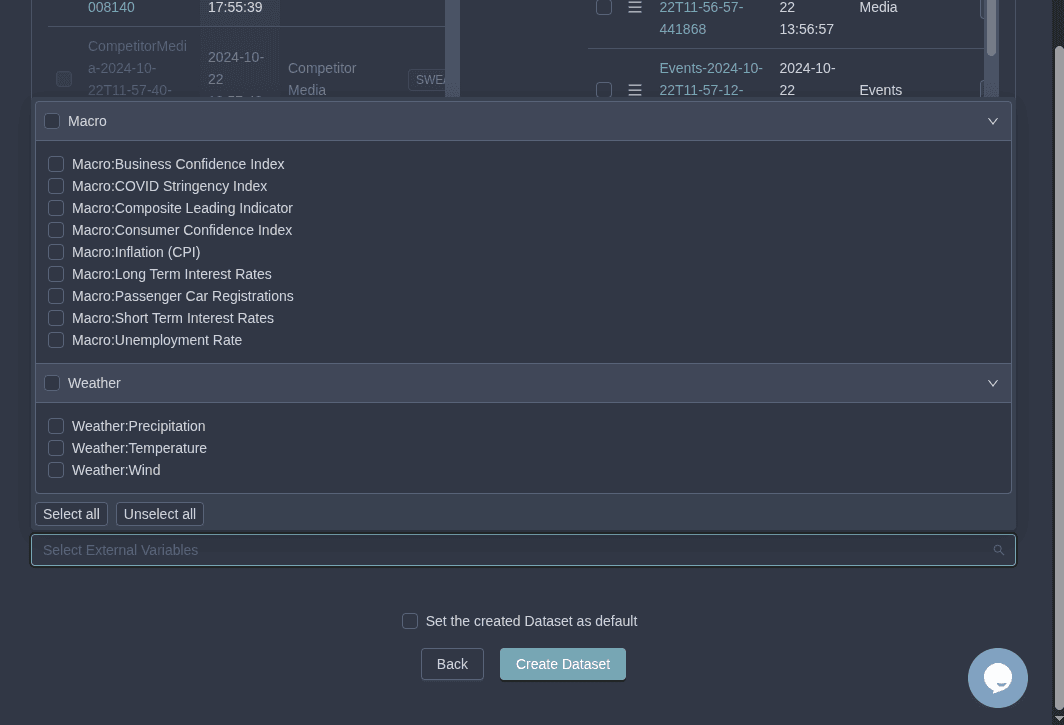The width and height of the screenshot is (1064, 725).
Task: Open the chat support widget
Action: [x=998, y=678]
